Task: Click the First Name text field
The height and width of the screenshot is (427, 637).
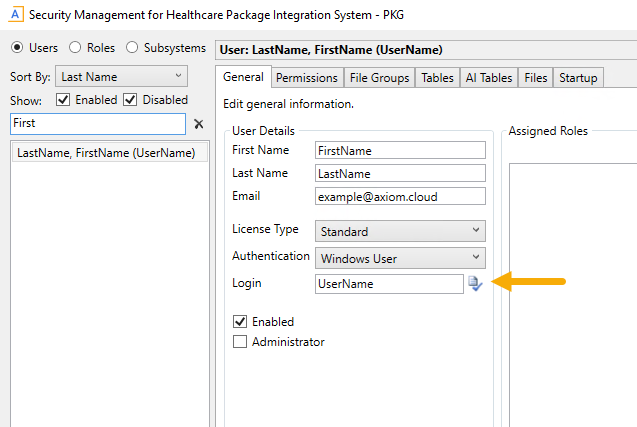Action: coord(399,150)
